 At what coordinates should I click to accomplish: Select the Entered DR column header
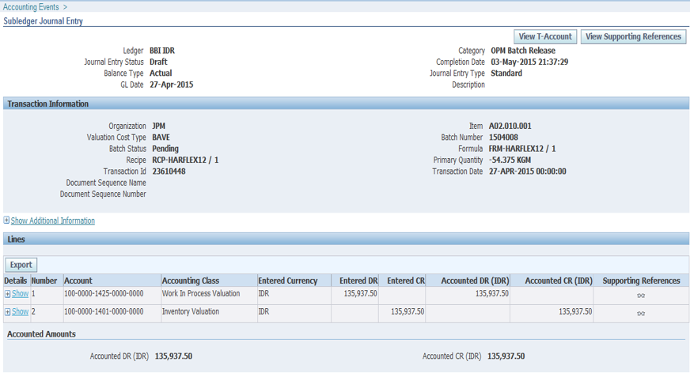coord(358,281)
